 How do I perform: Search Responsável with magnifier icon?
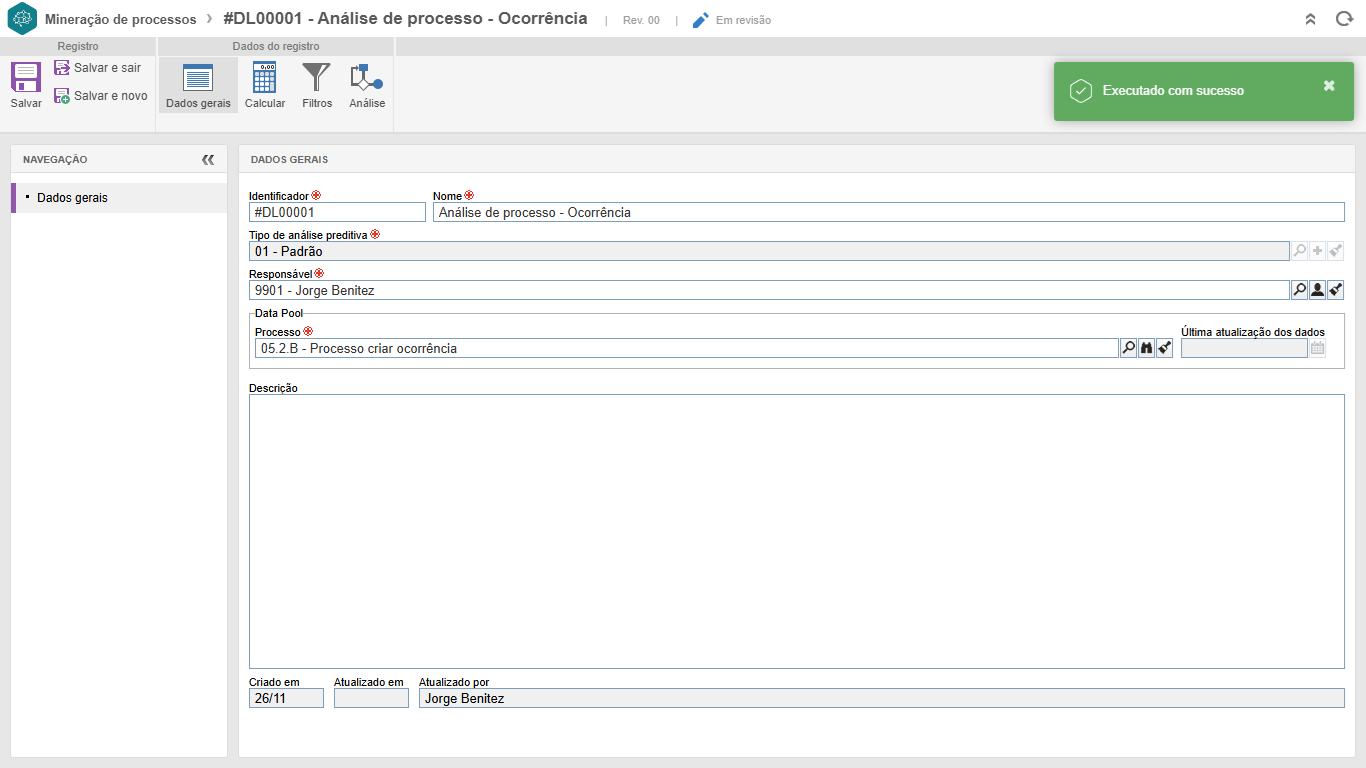coord(1299,290)
